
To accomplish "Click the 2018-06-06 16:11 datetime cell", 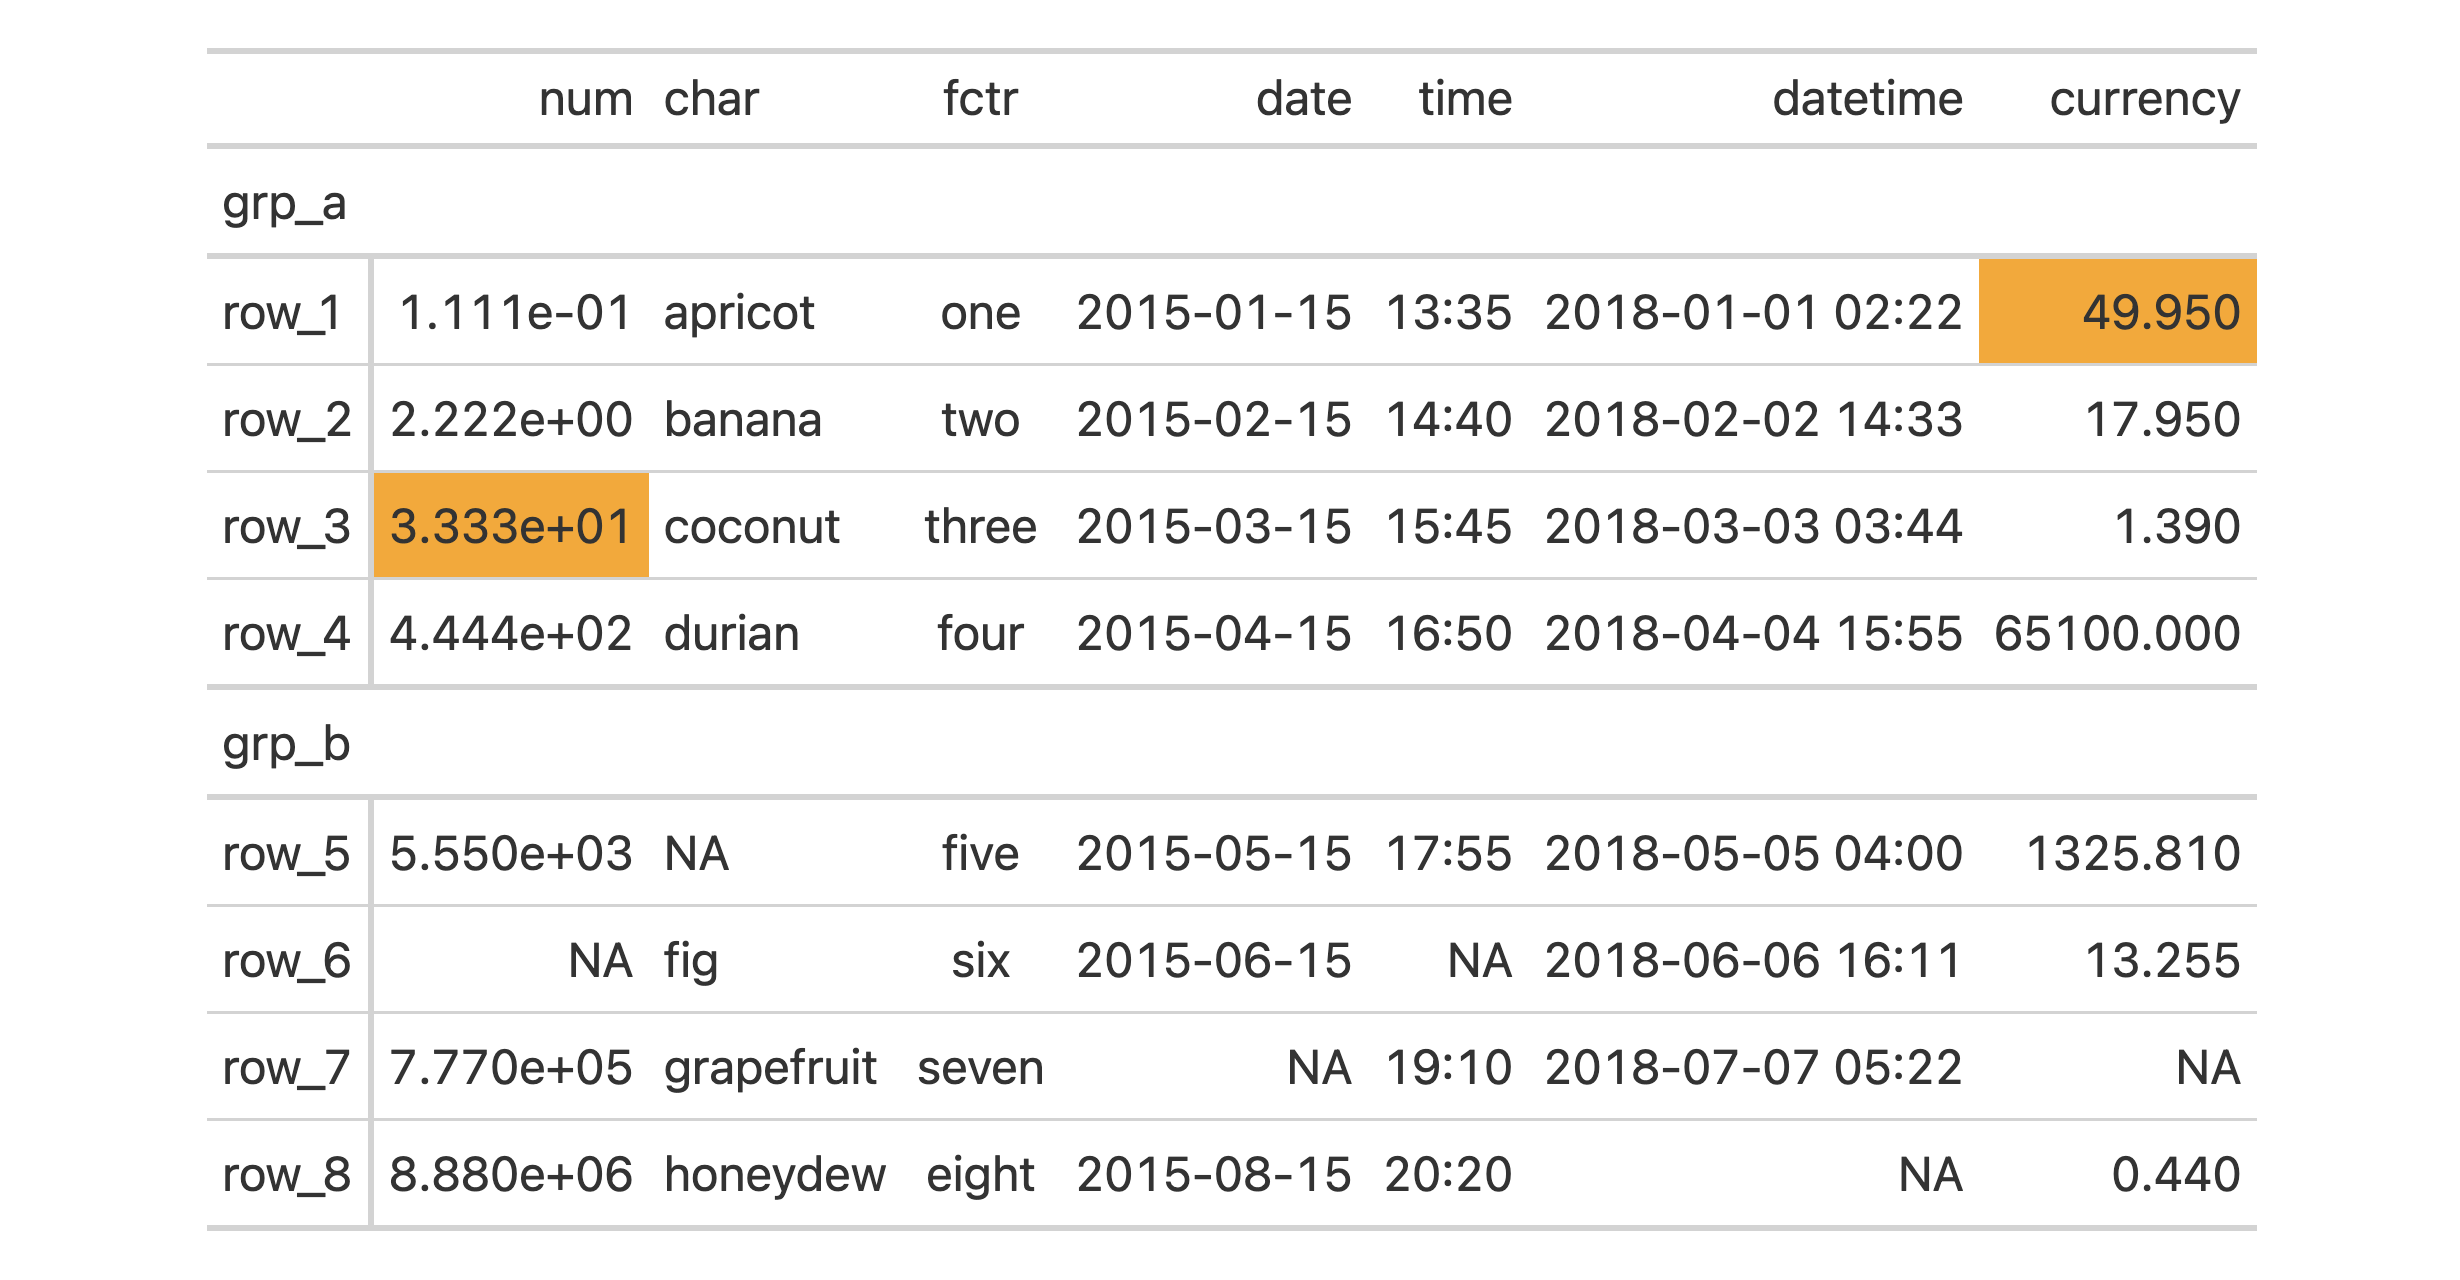I will 1753,960.
